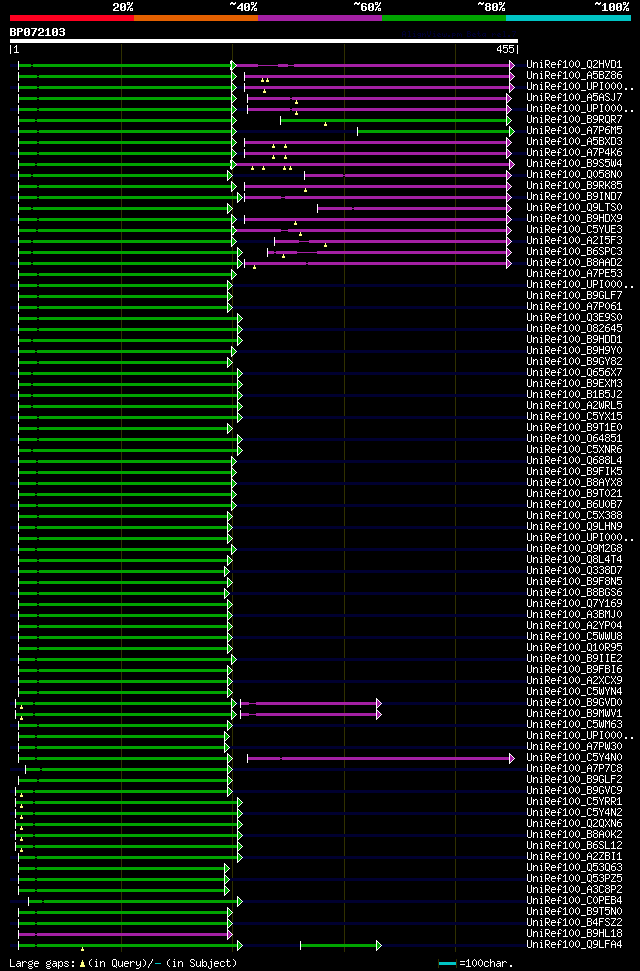Click the BP072103 query name
Image resolution: width=640 pixels, height=971 pixels.
point(37,32)
